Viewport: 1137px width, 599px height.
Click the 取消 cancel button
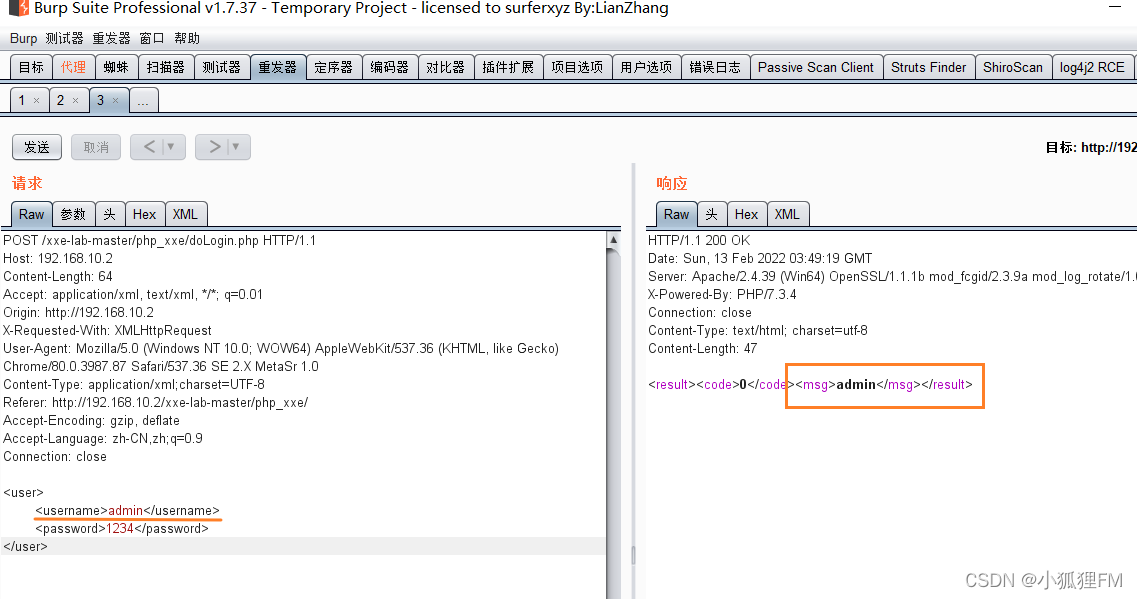pos(96,147)
